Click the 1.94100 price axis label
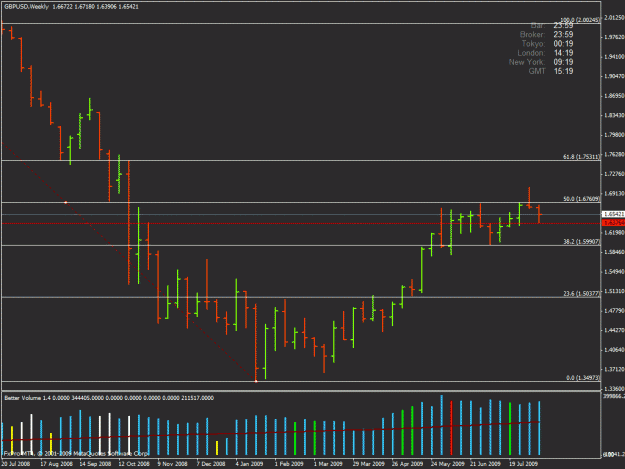The height and width of the screenshot is (469, 625). coord(614,57)
